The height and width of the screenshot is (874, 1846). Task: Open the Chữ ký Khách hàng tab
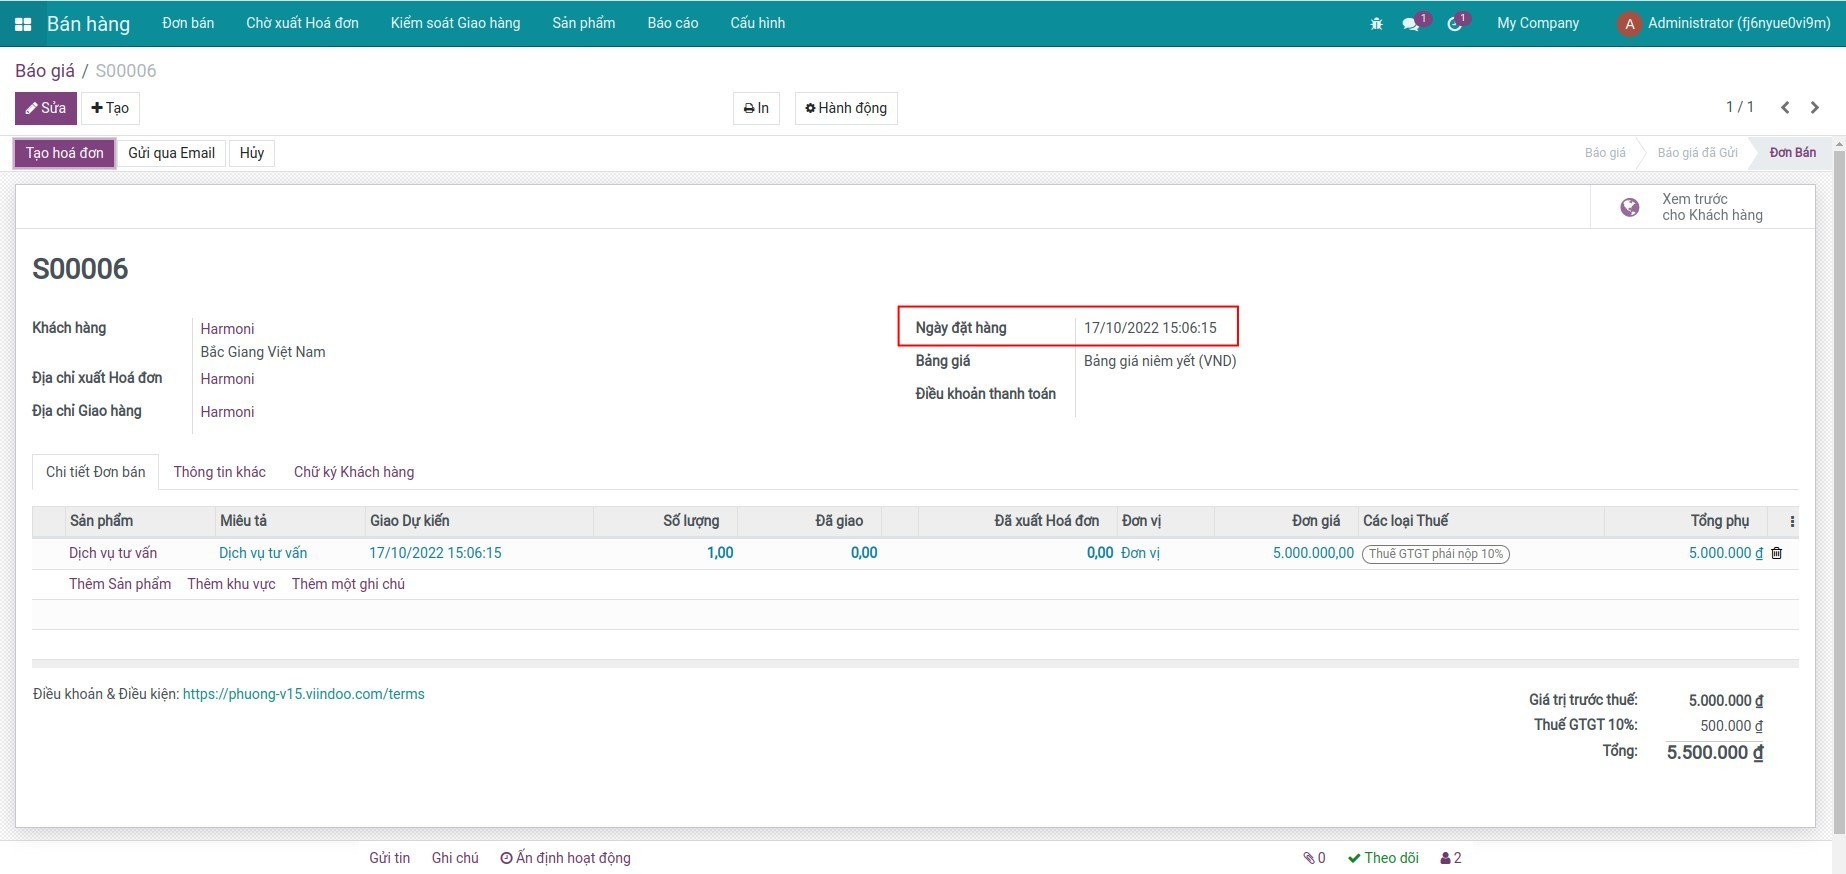point(354,472)
